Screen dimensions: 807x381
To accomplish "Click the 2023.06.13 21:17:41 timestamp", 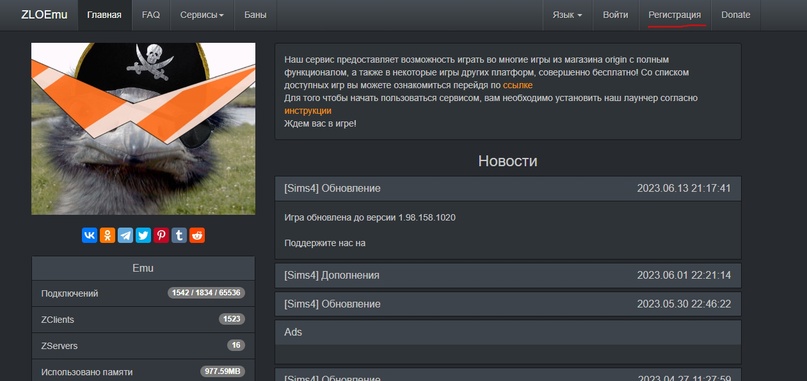I will (684, 188).
